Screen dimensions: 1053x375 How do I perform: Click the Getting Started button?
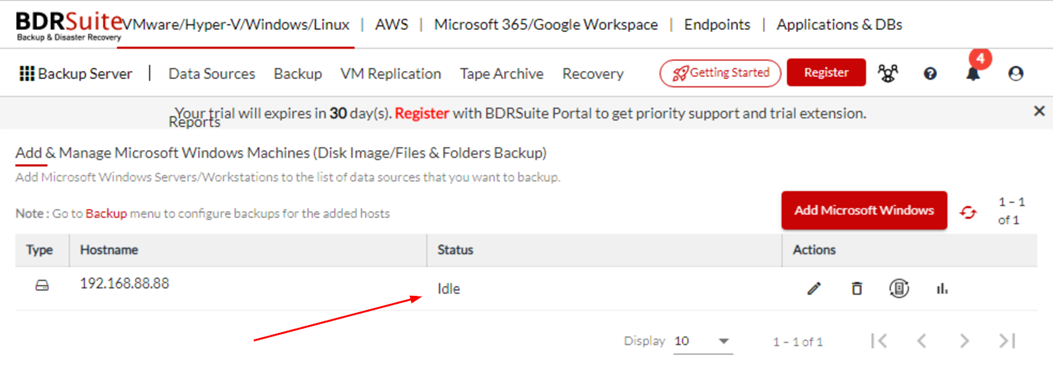(721, 73)
